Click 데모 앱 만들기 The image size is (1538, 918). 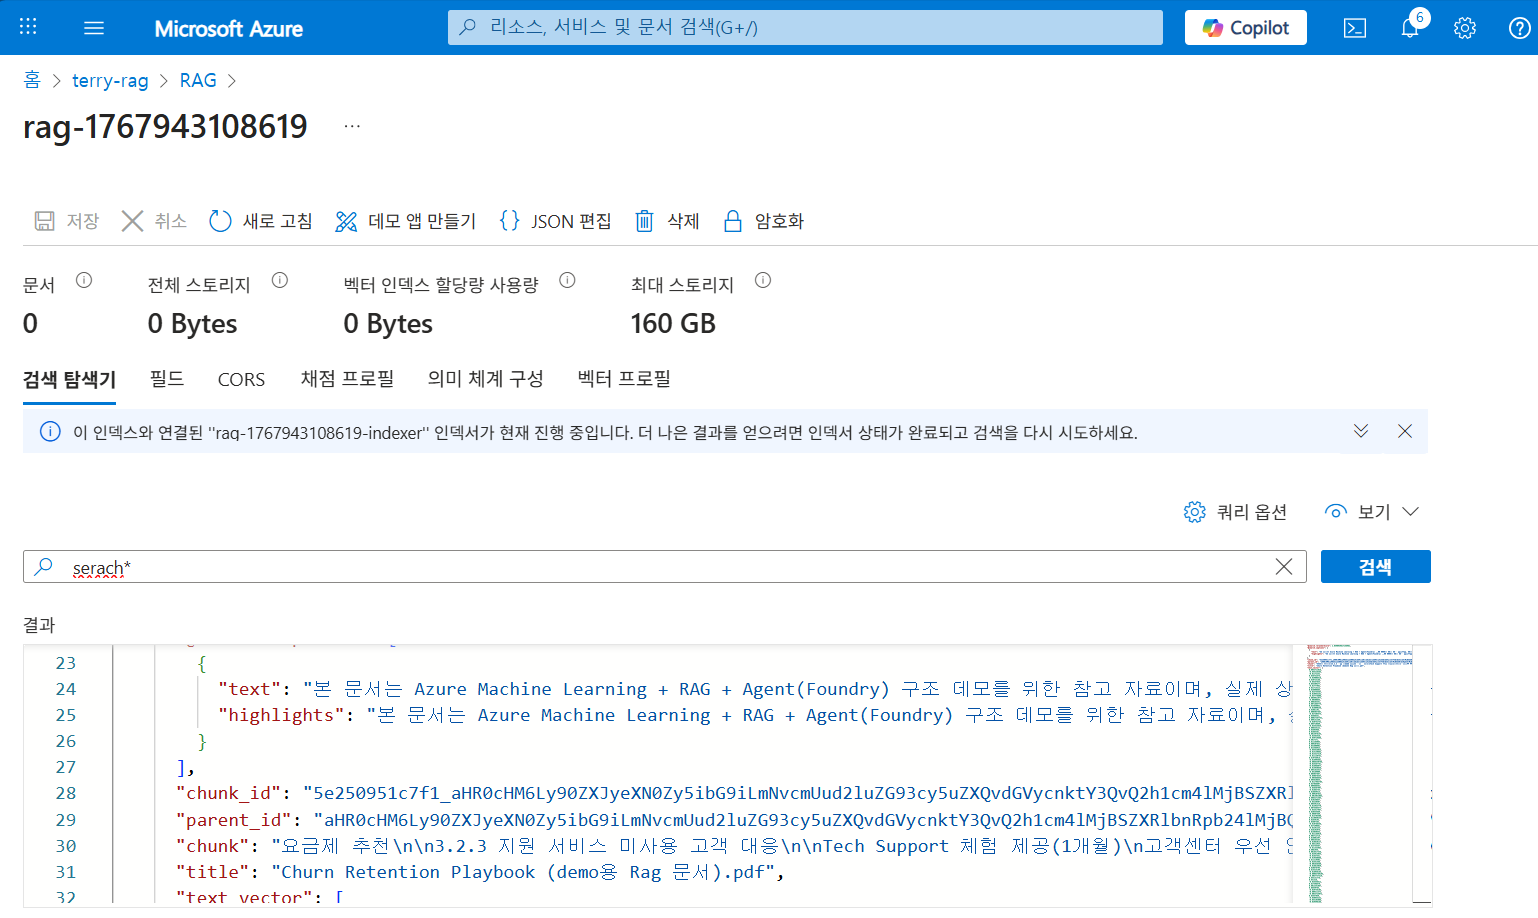coord(406,221)
